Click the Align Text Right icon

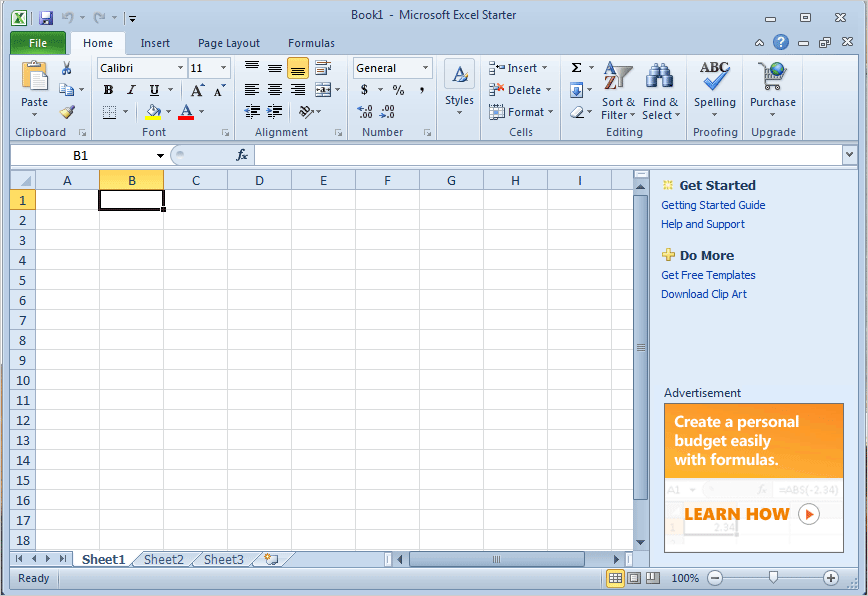(x=298, y=90)
